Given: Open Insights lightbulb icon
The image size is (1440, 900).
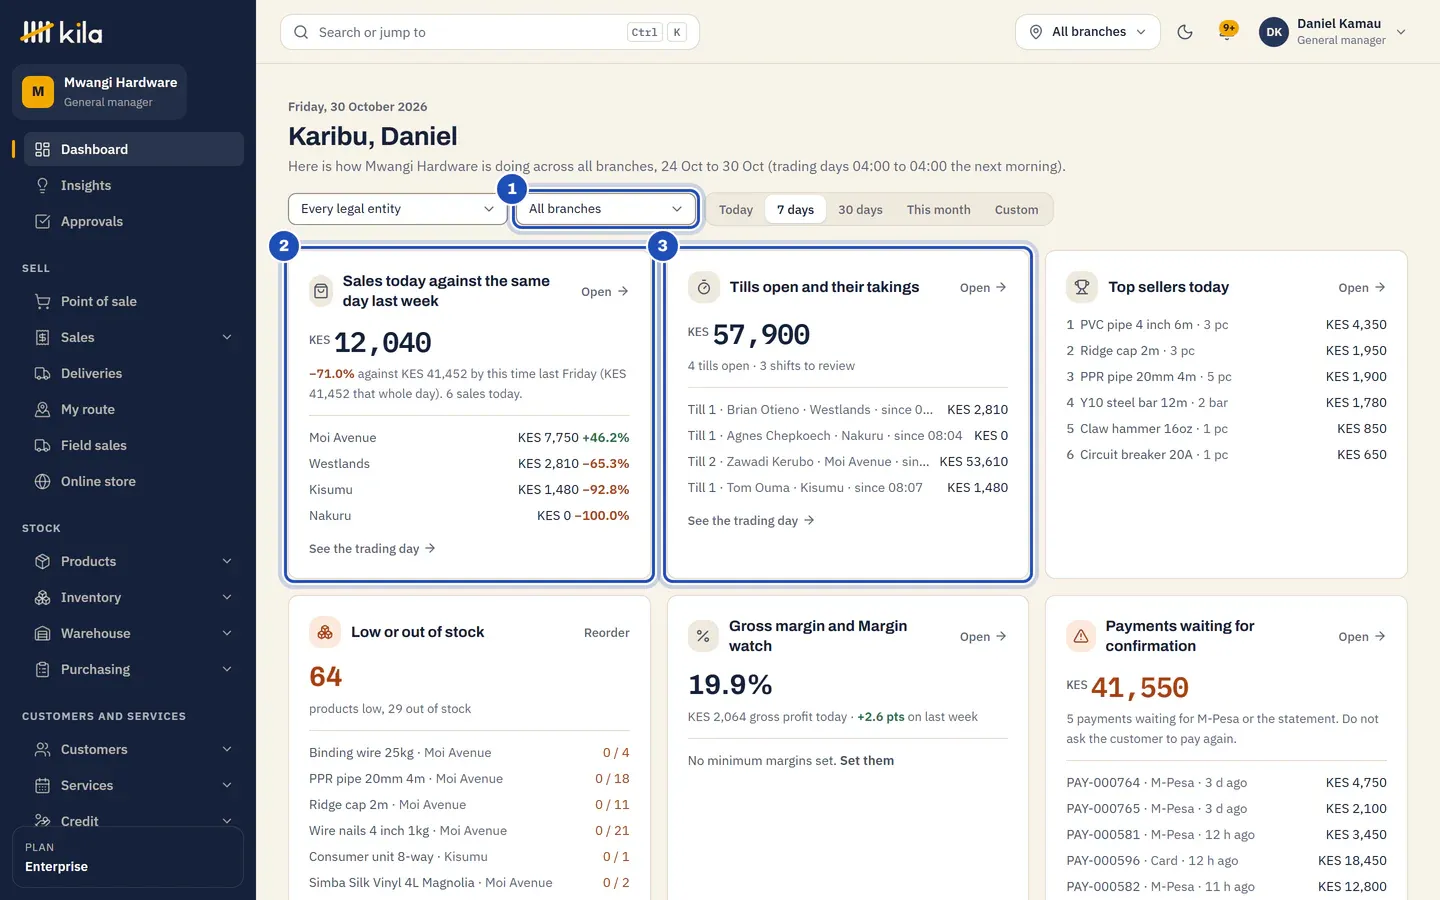Looking at the screenshot, I should 42,185.
